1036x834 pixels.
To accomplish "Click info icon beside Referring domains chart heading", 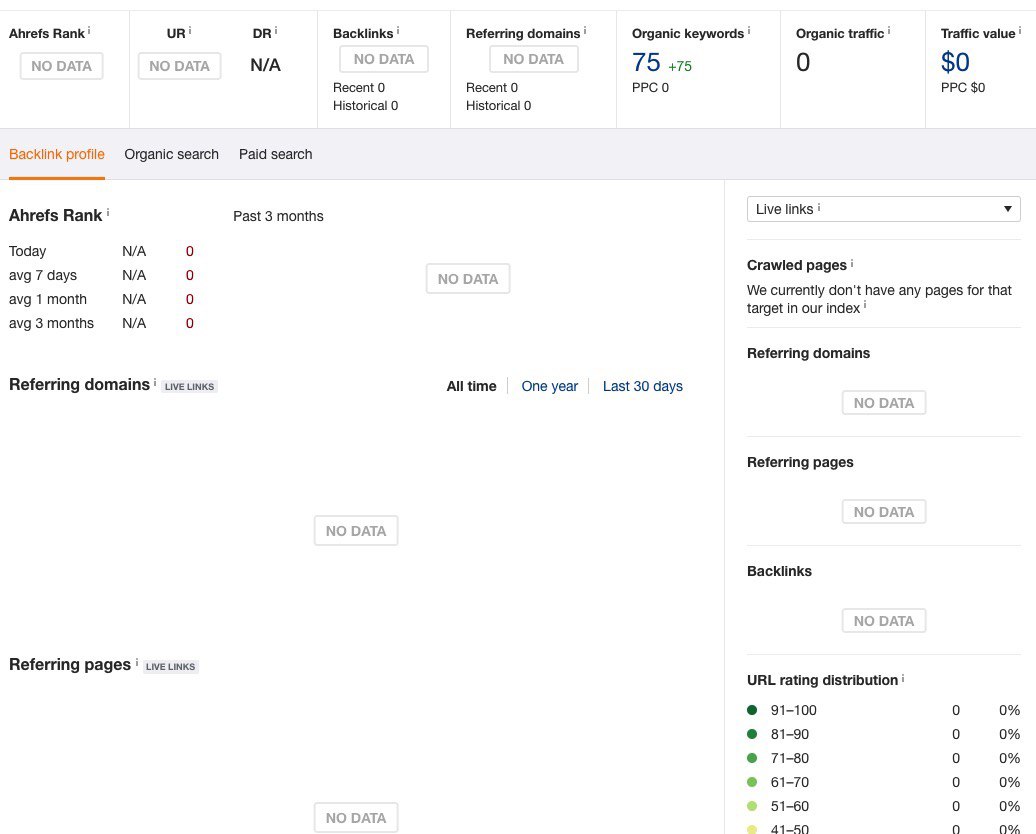I will click(155, 382).
